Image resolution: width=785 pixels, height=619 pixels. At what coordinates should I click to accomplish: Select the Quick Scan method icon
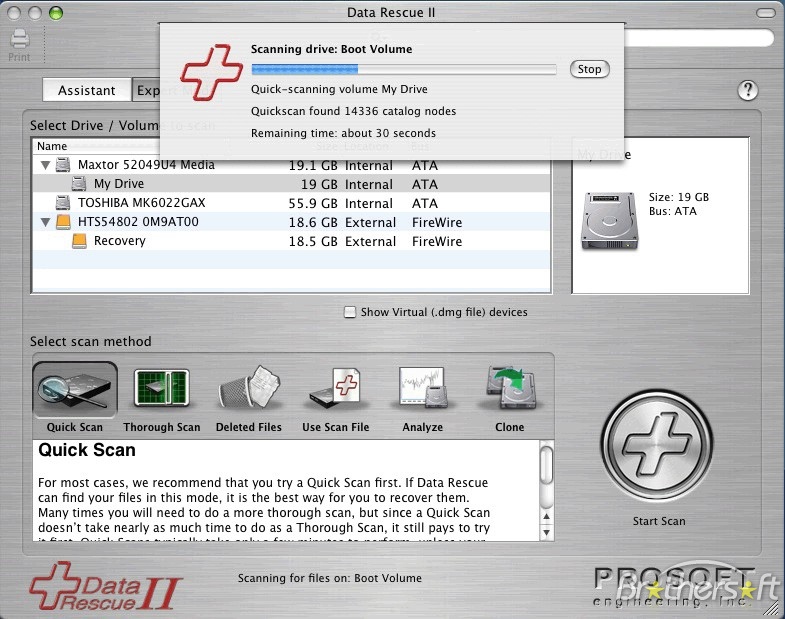75,390
